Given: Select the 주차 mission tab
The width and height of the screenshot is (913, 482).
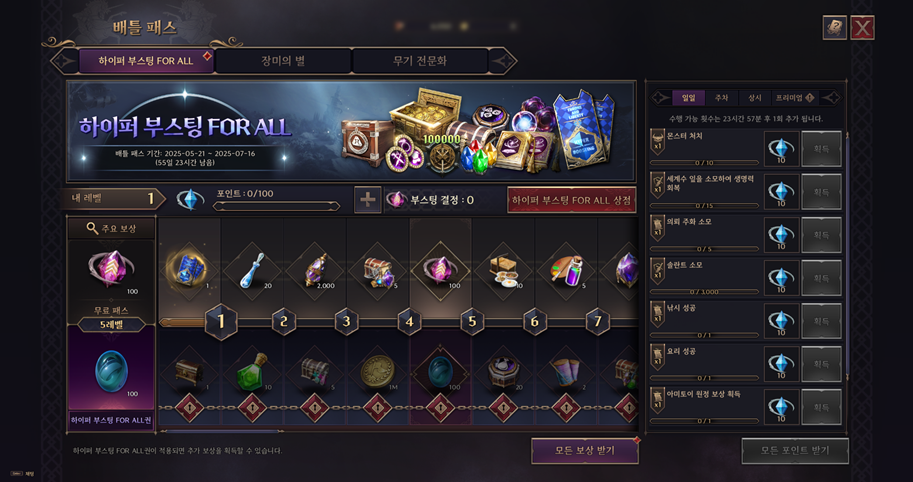Looking at the screenshot, I should [721, 98].
